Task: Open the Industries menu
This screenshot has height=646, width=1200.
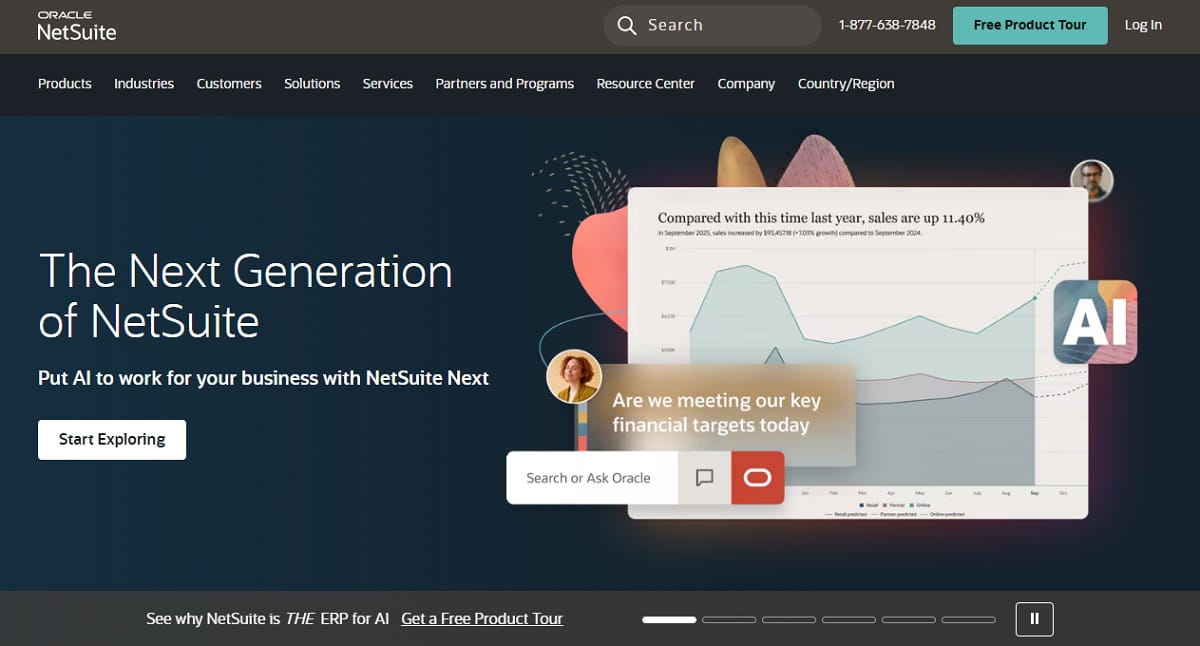Action: pos(144,84)
